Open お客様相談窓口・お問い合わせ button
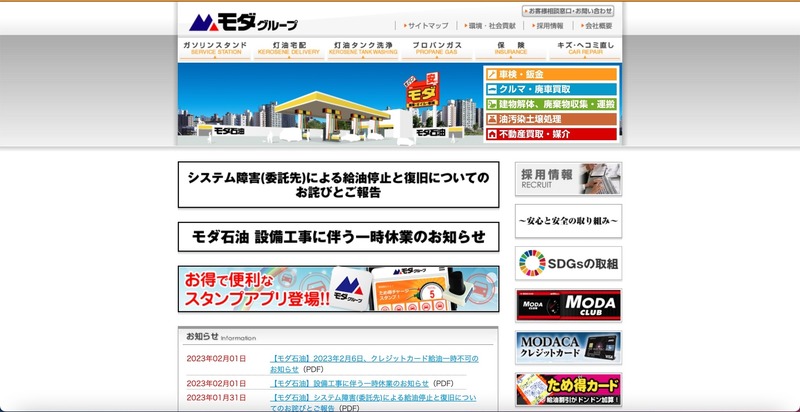The height and width of the screenshot is (412, 800). [568, 11]
